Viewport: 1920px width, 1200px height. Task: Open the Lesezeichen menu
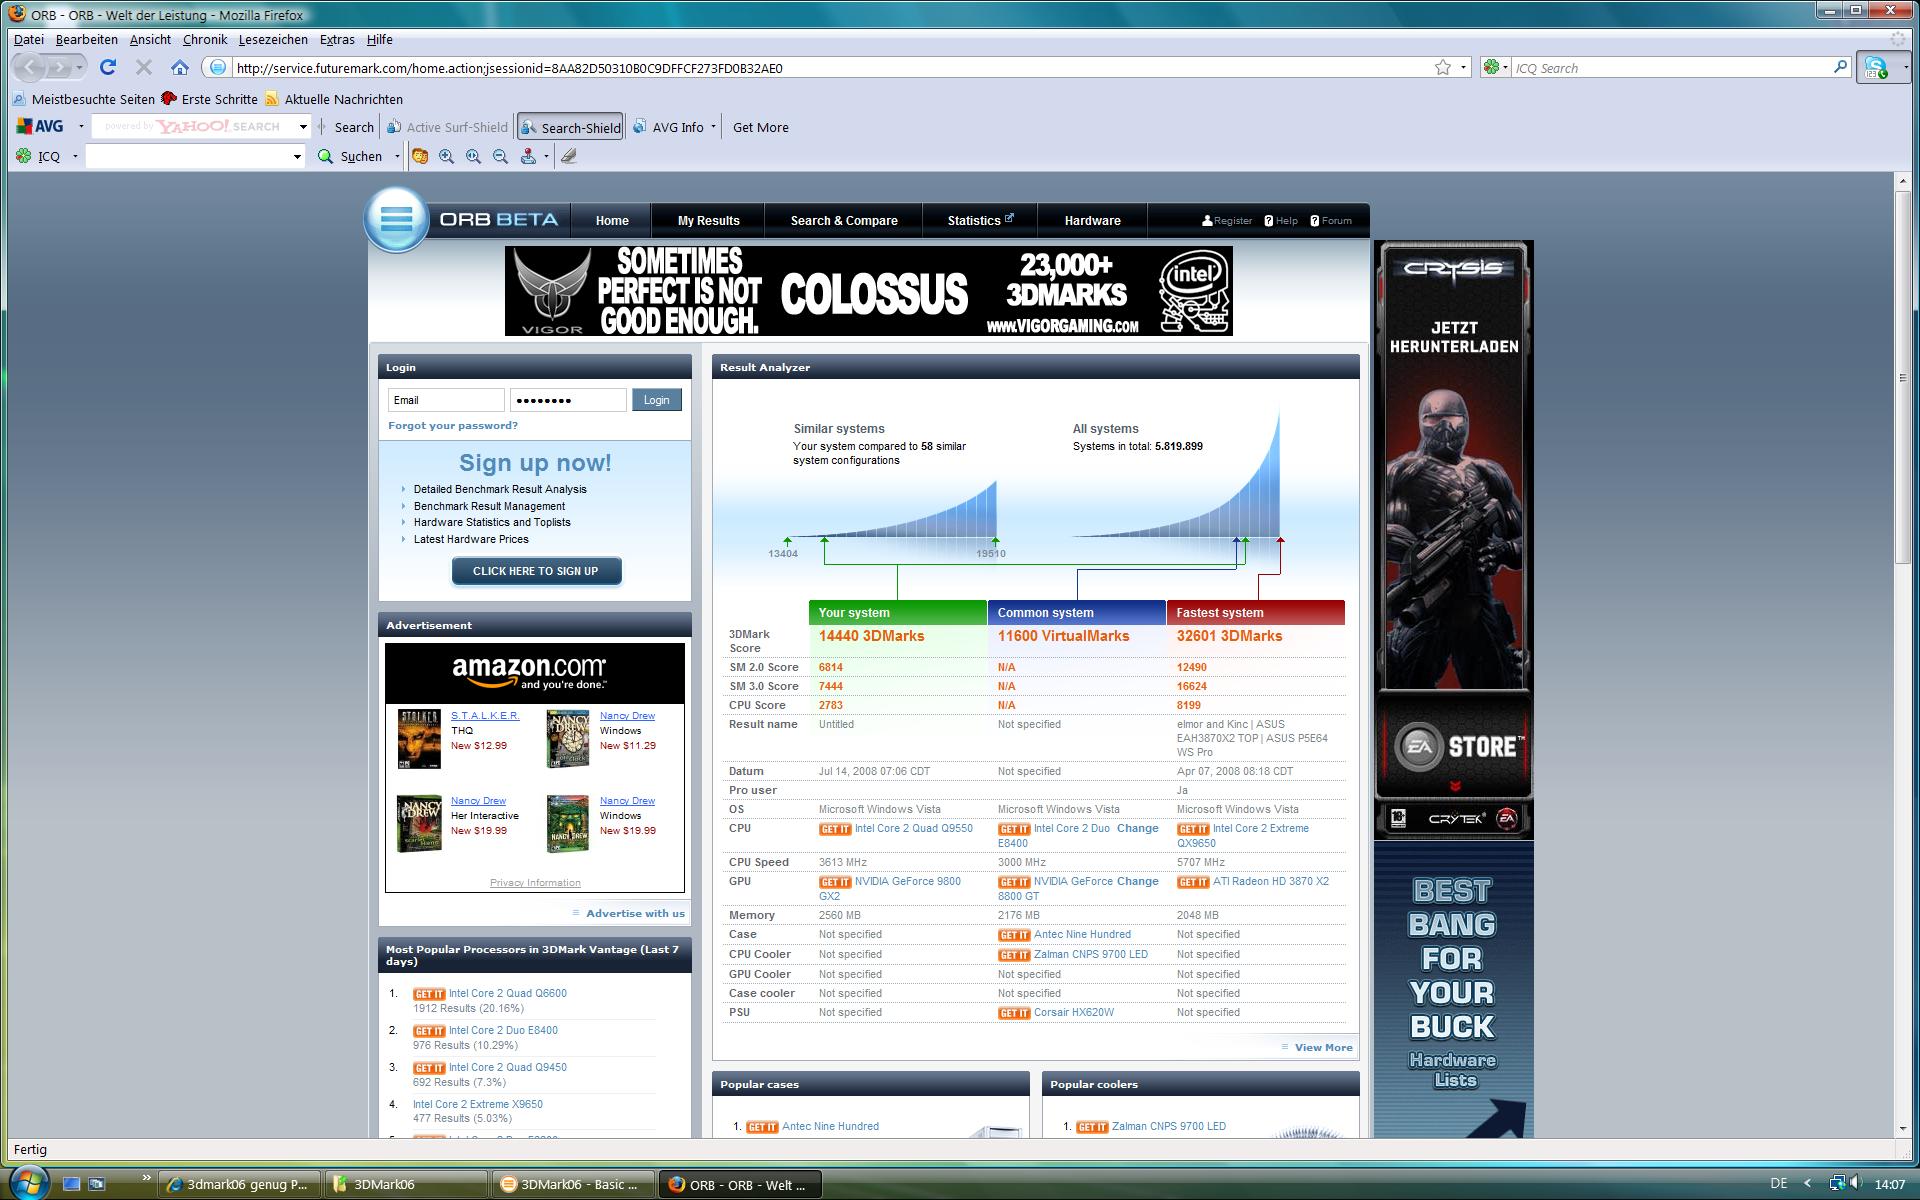272,39
